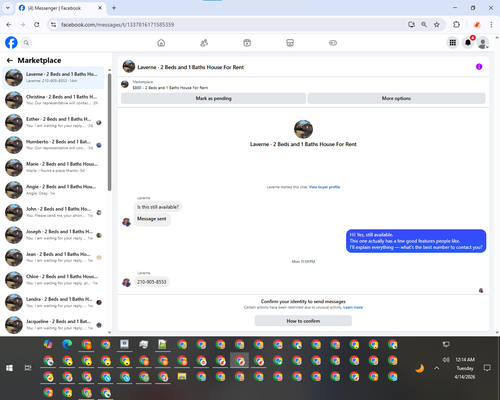
Task: Open the tab search dropdown arrow
Action: pos(8,8)
